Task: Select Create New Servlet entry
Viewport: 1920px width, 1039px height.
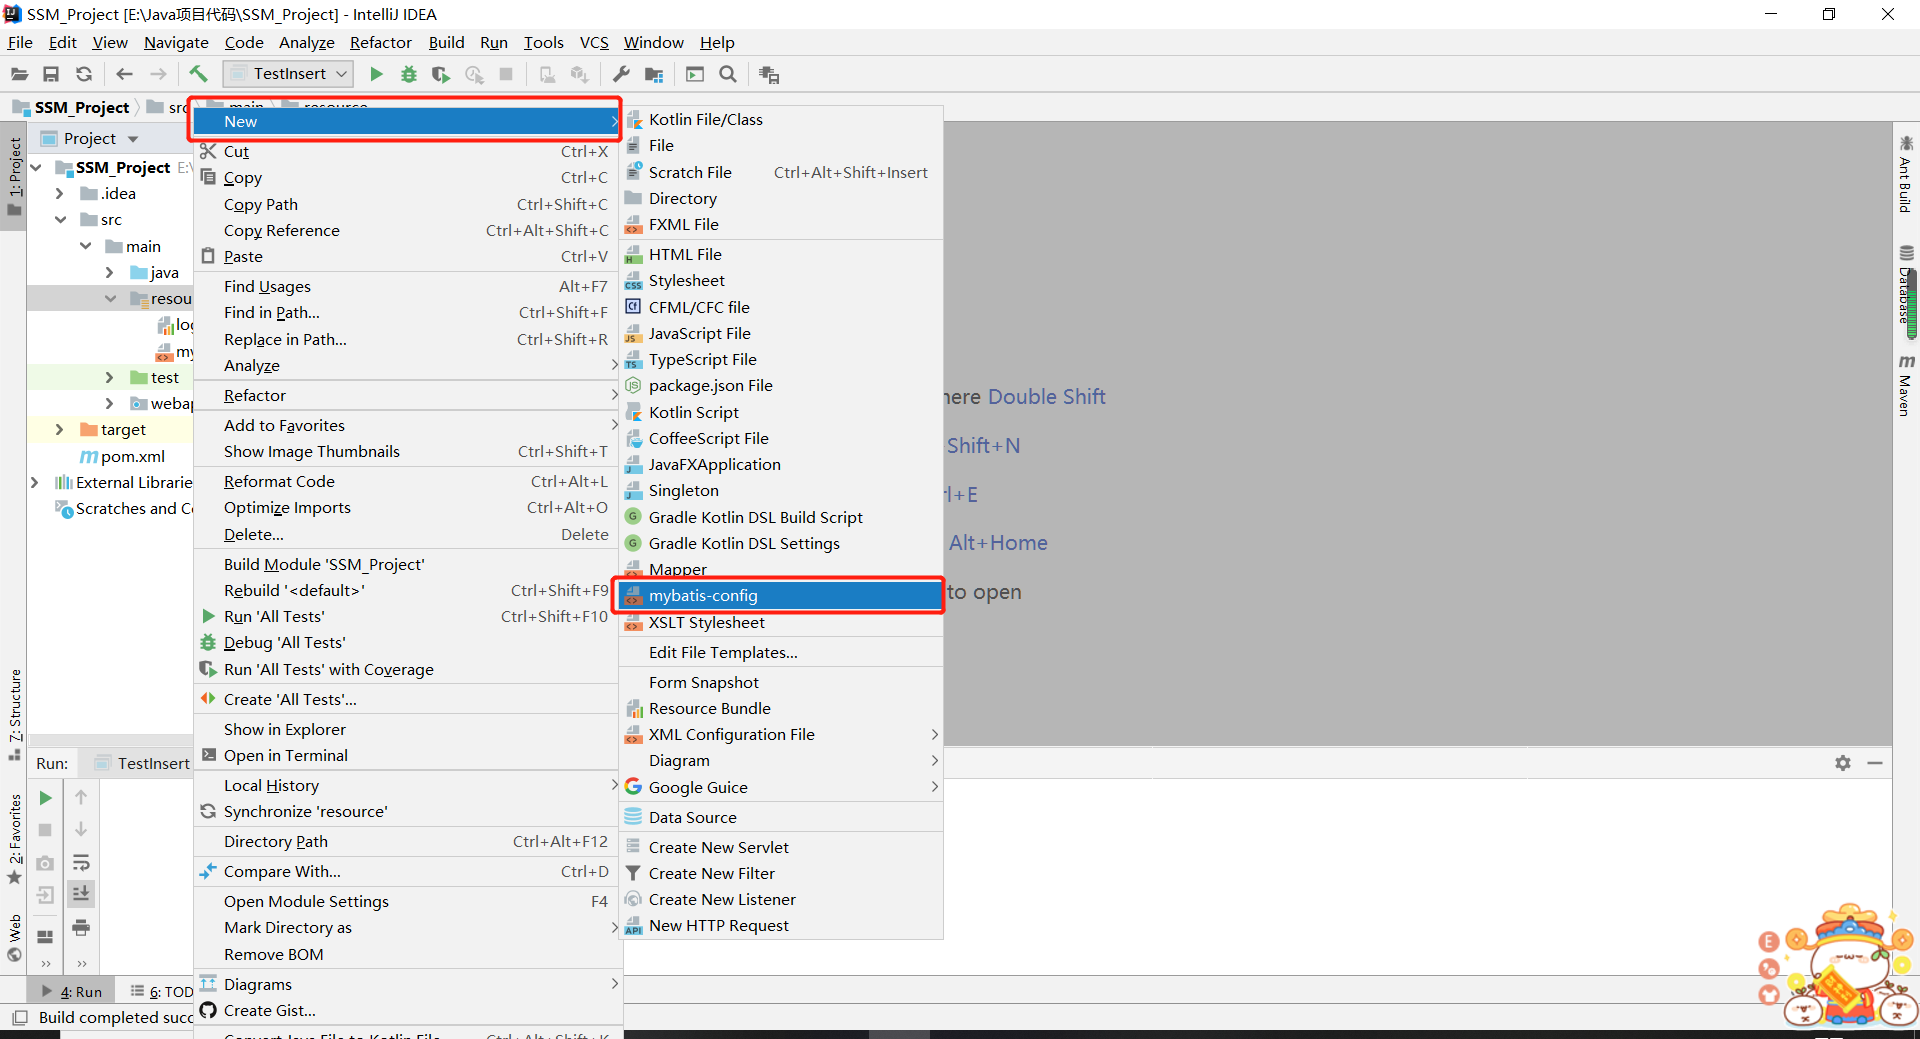Action: click(781, 847)
